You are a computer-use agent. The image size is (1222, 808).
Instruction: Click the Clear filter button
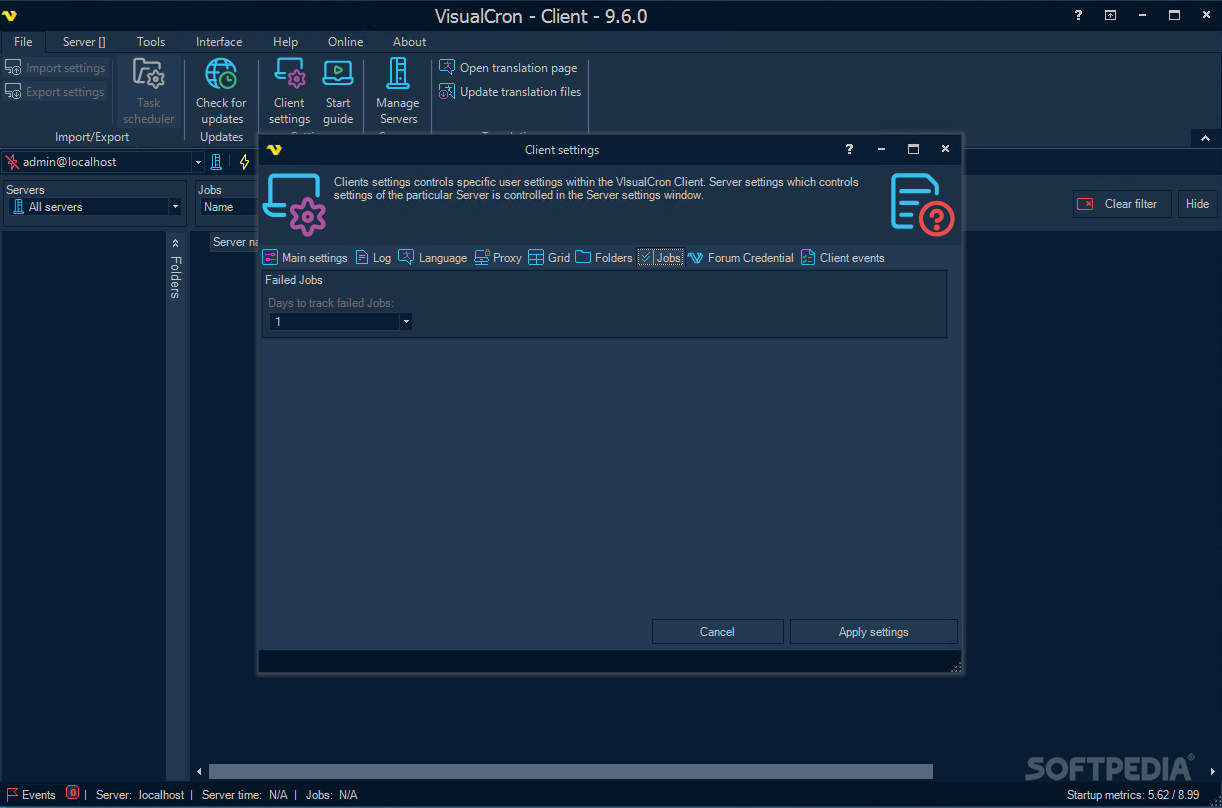(1122, 204)
